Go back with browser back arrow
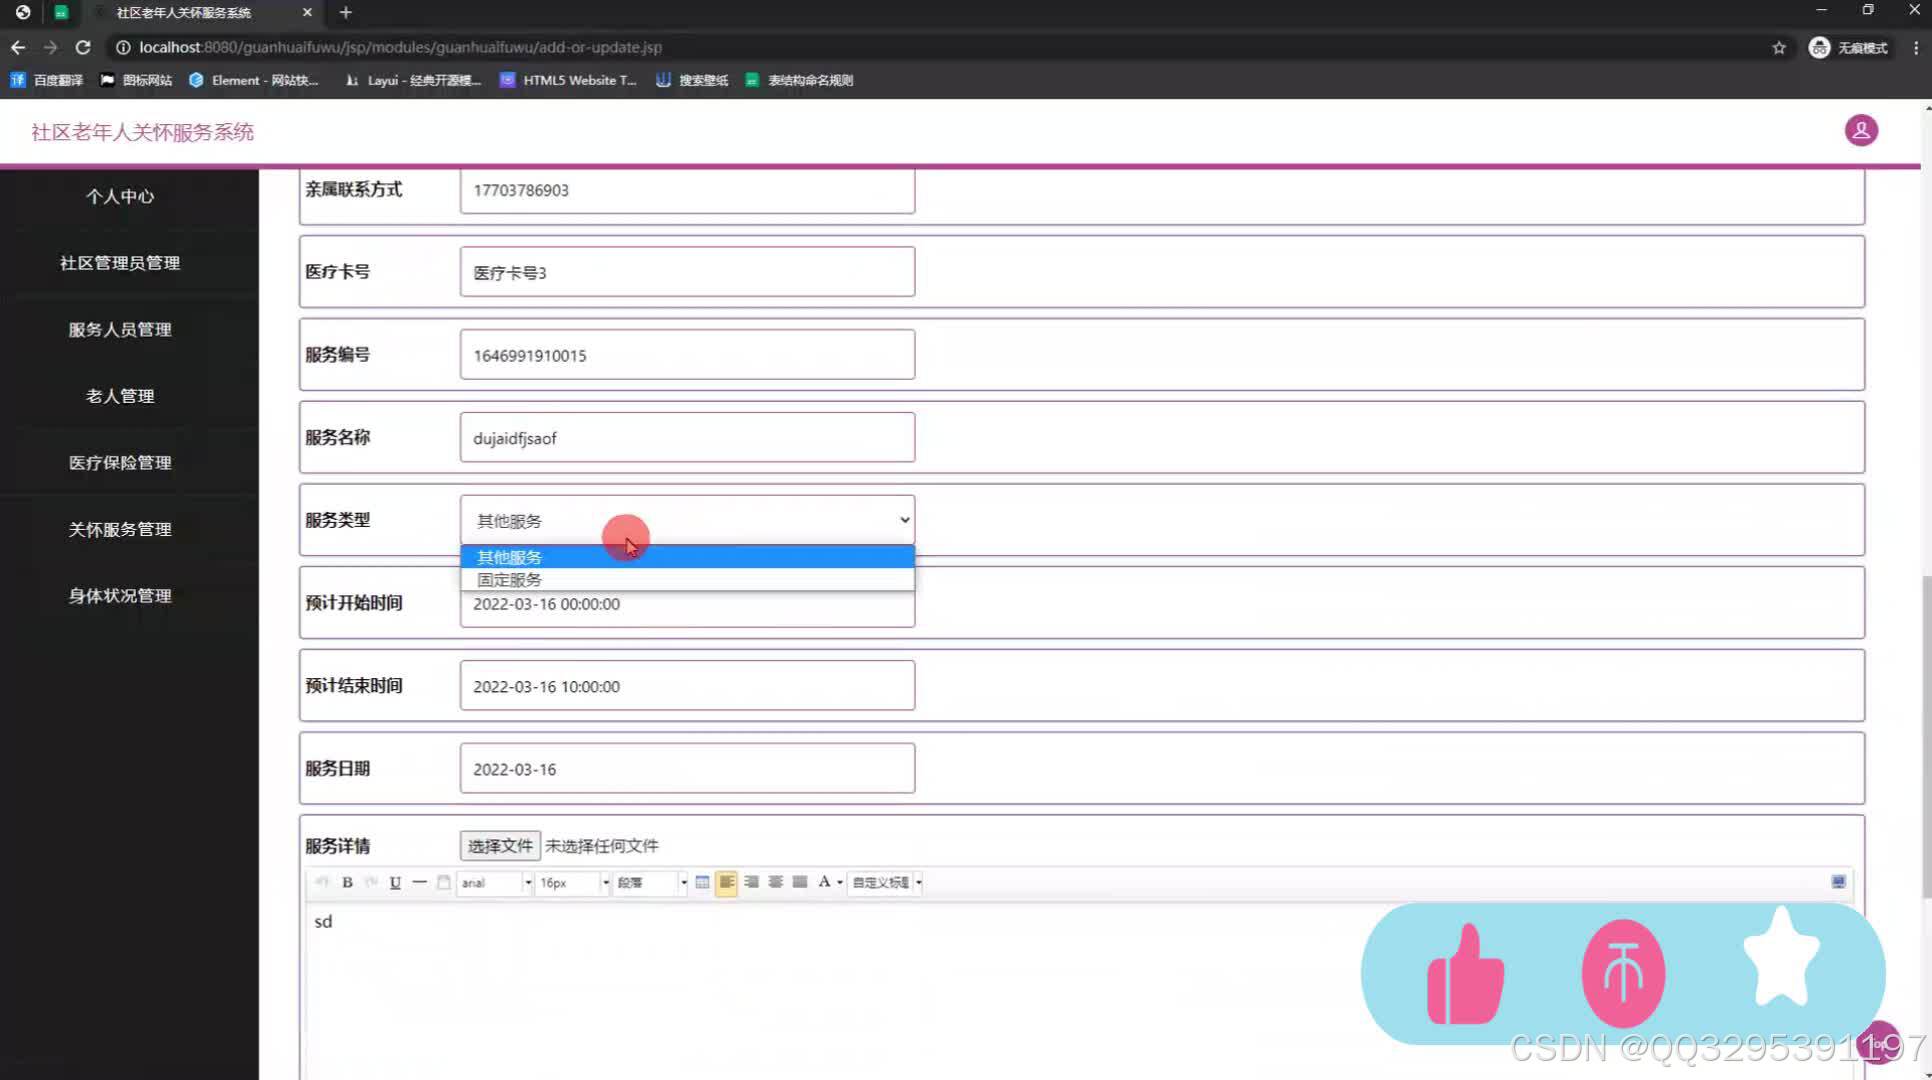1932x1080 pixels. point(18,47)
